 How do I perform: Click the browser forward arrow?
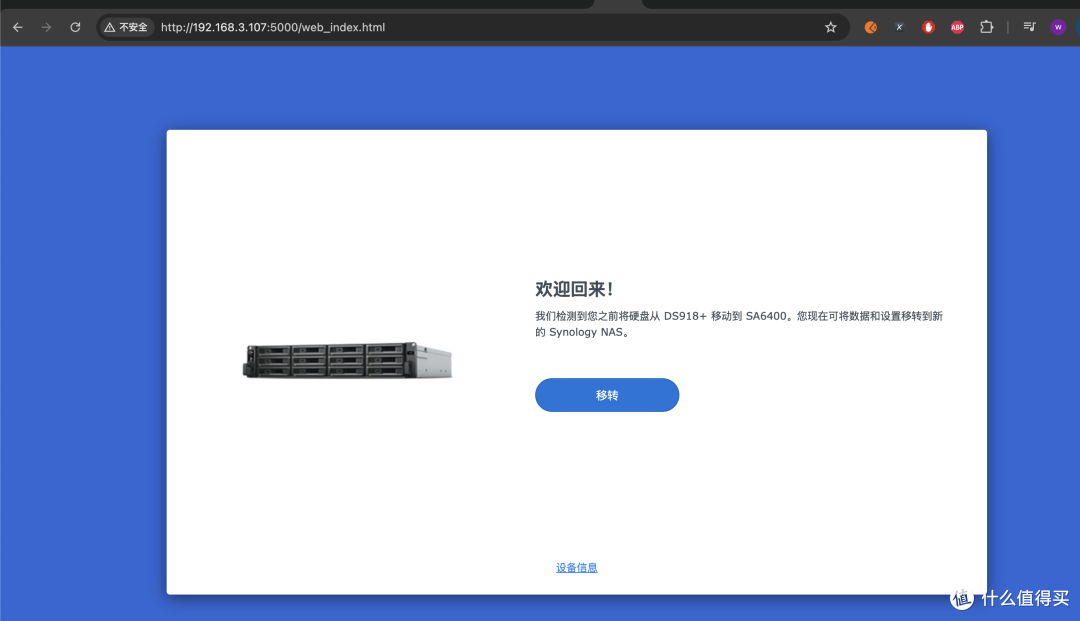click(46, 28)
